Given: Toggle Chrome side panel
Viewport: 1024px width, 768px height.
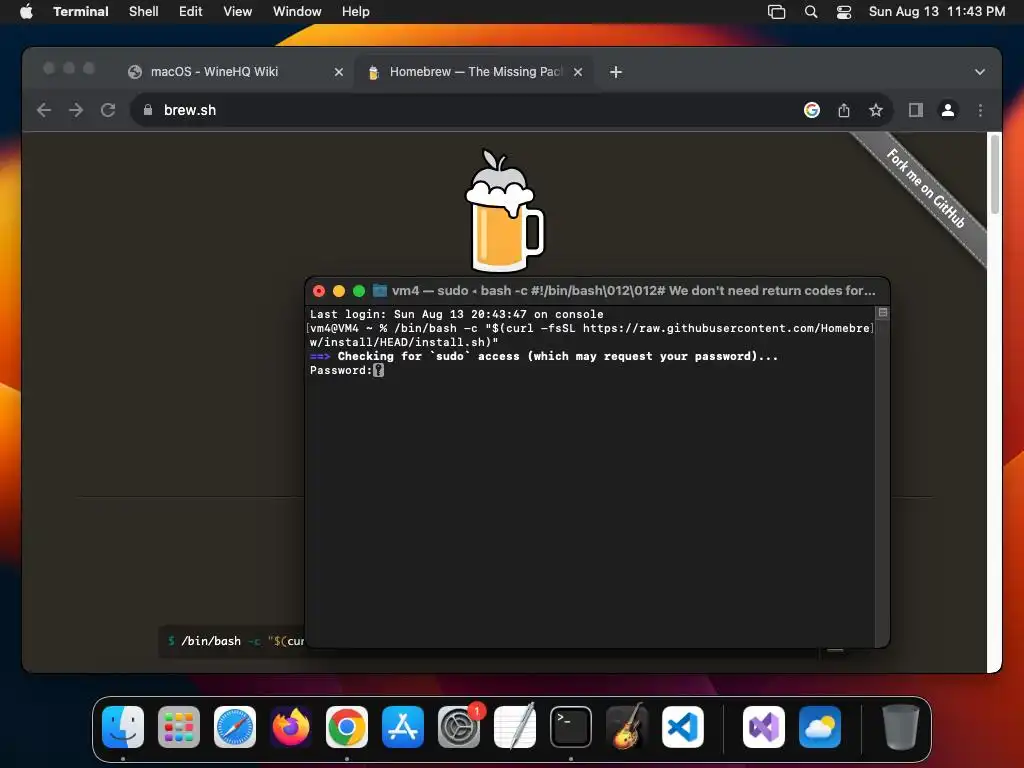Looking at the screenshot, I should 916,110.
